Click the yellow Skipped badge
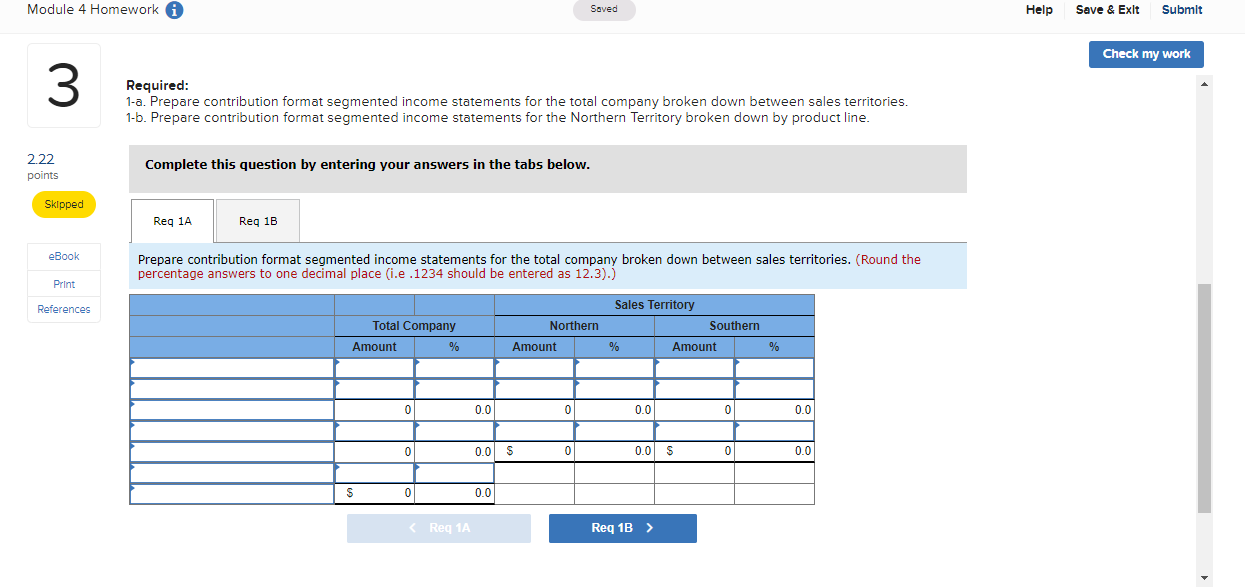 coord(63,204)
